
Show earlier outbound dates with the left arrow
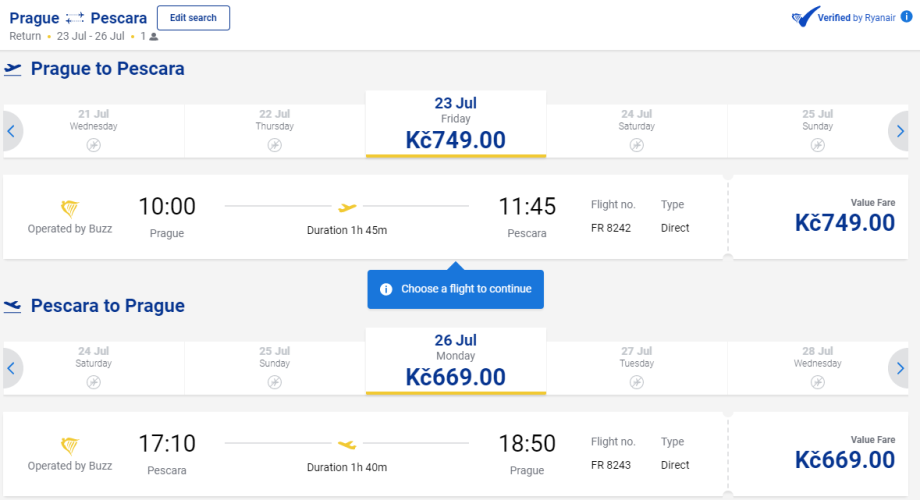11,131
